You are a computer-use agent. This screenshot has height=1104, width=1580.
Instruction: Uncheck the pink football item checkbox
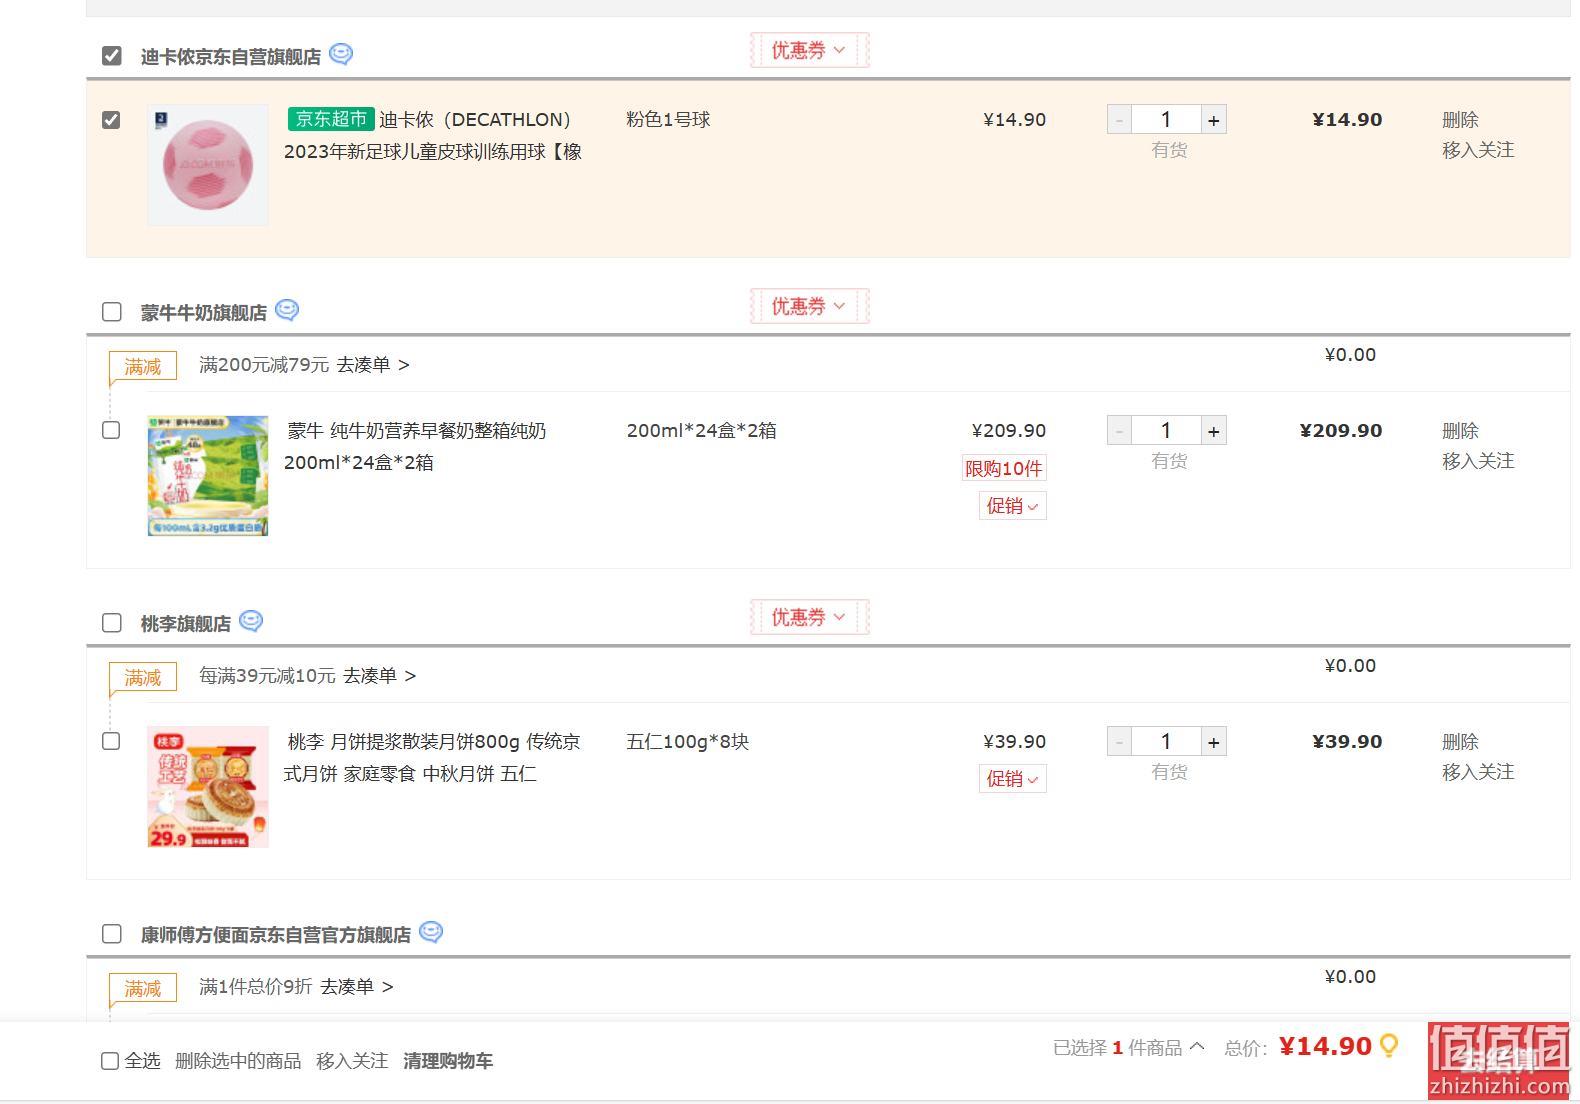tap(111, 120)
